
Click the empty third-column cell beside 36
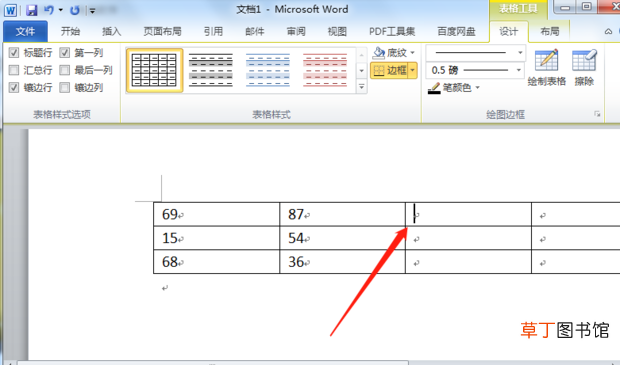[468, 261]
